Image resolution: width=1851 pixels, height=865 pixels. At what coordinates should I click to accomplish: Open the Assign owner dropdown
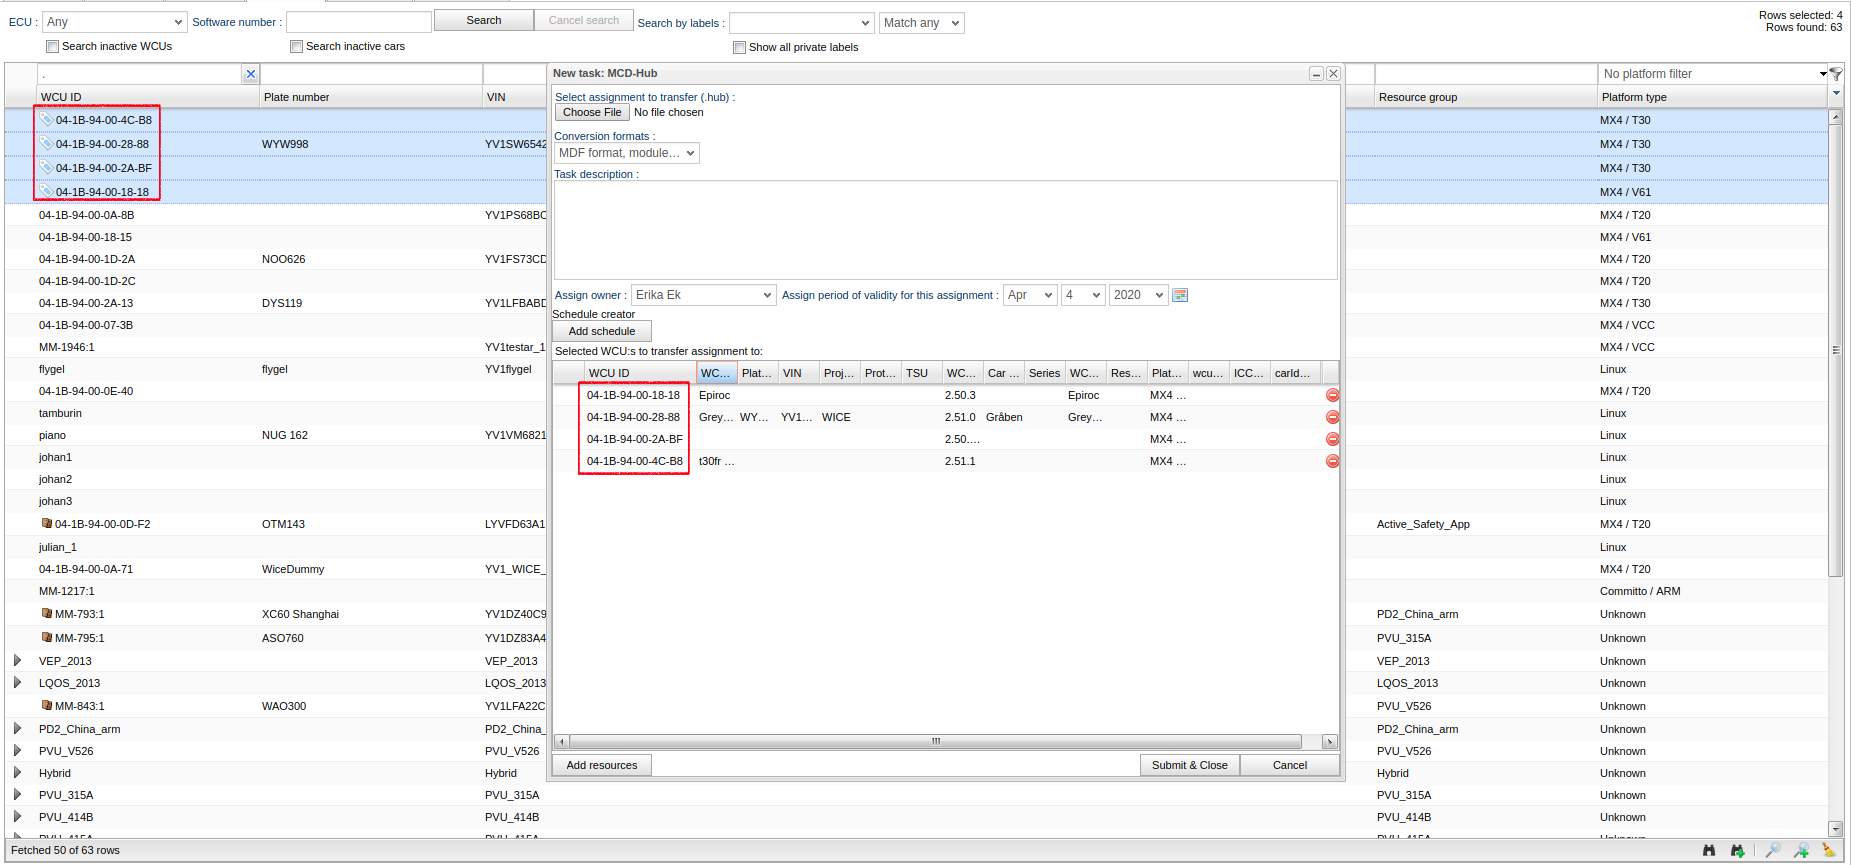pos(704,295)
